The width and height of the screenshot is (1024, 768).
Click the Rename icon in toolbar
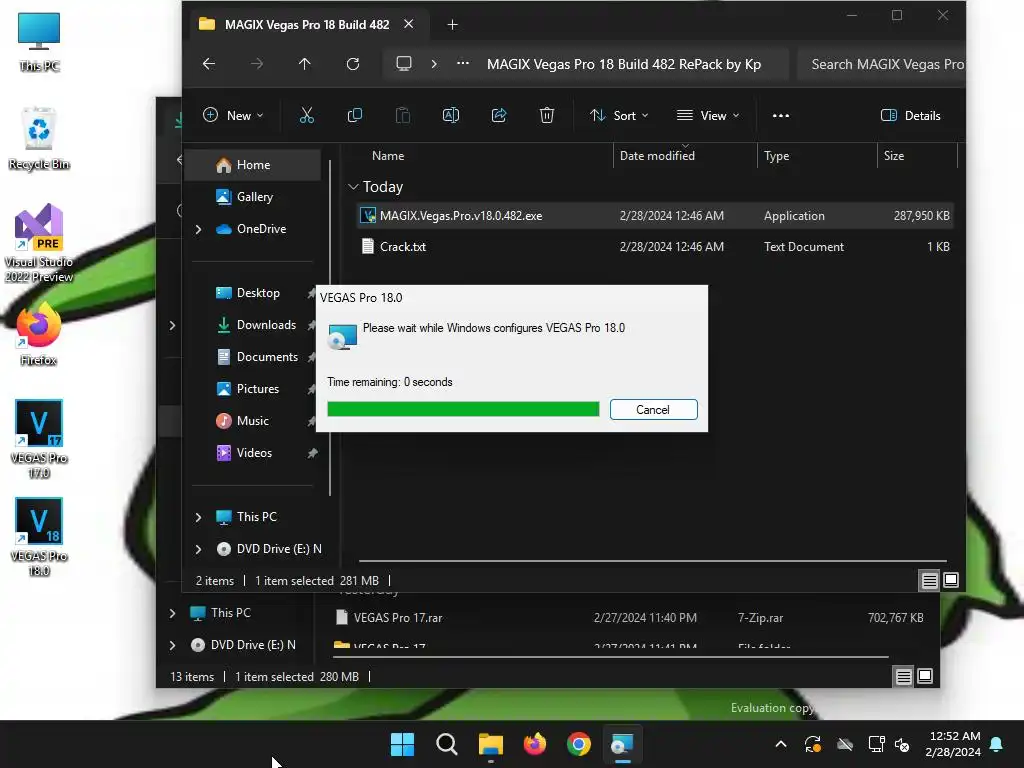pyautogui.click(x=451, y=116)
